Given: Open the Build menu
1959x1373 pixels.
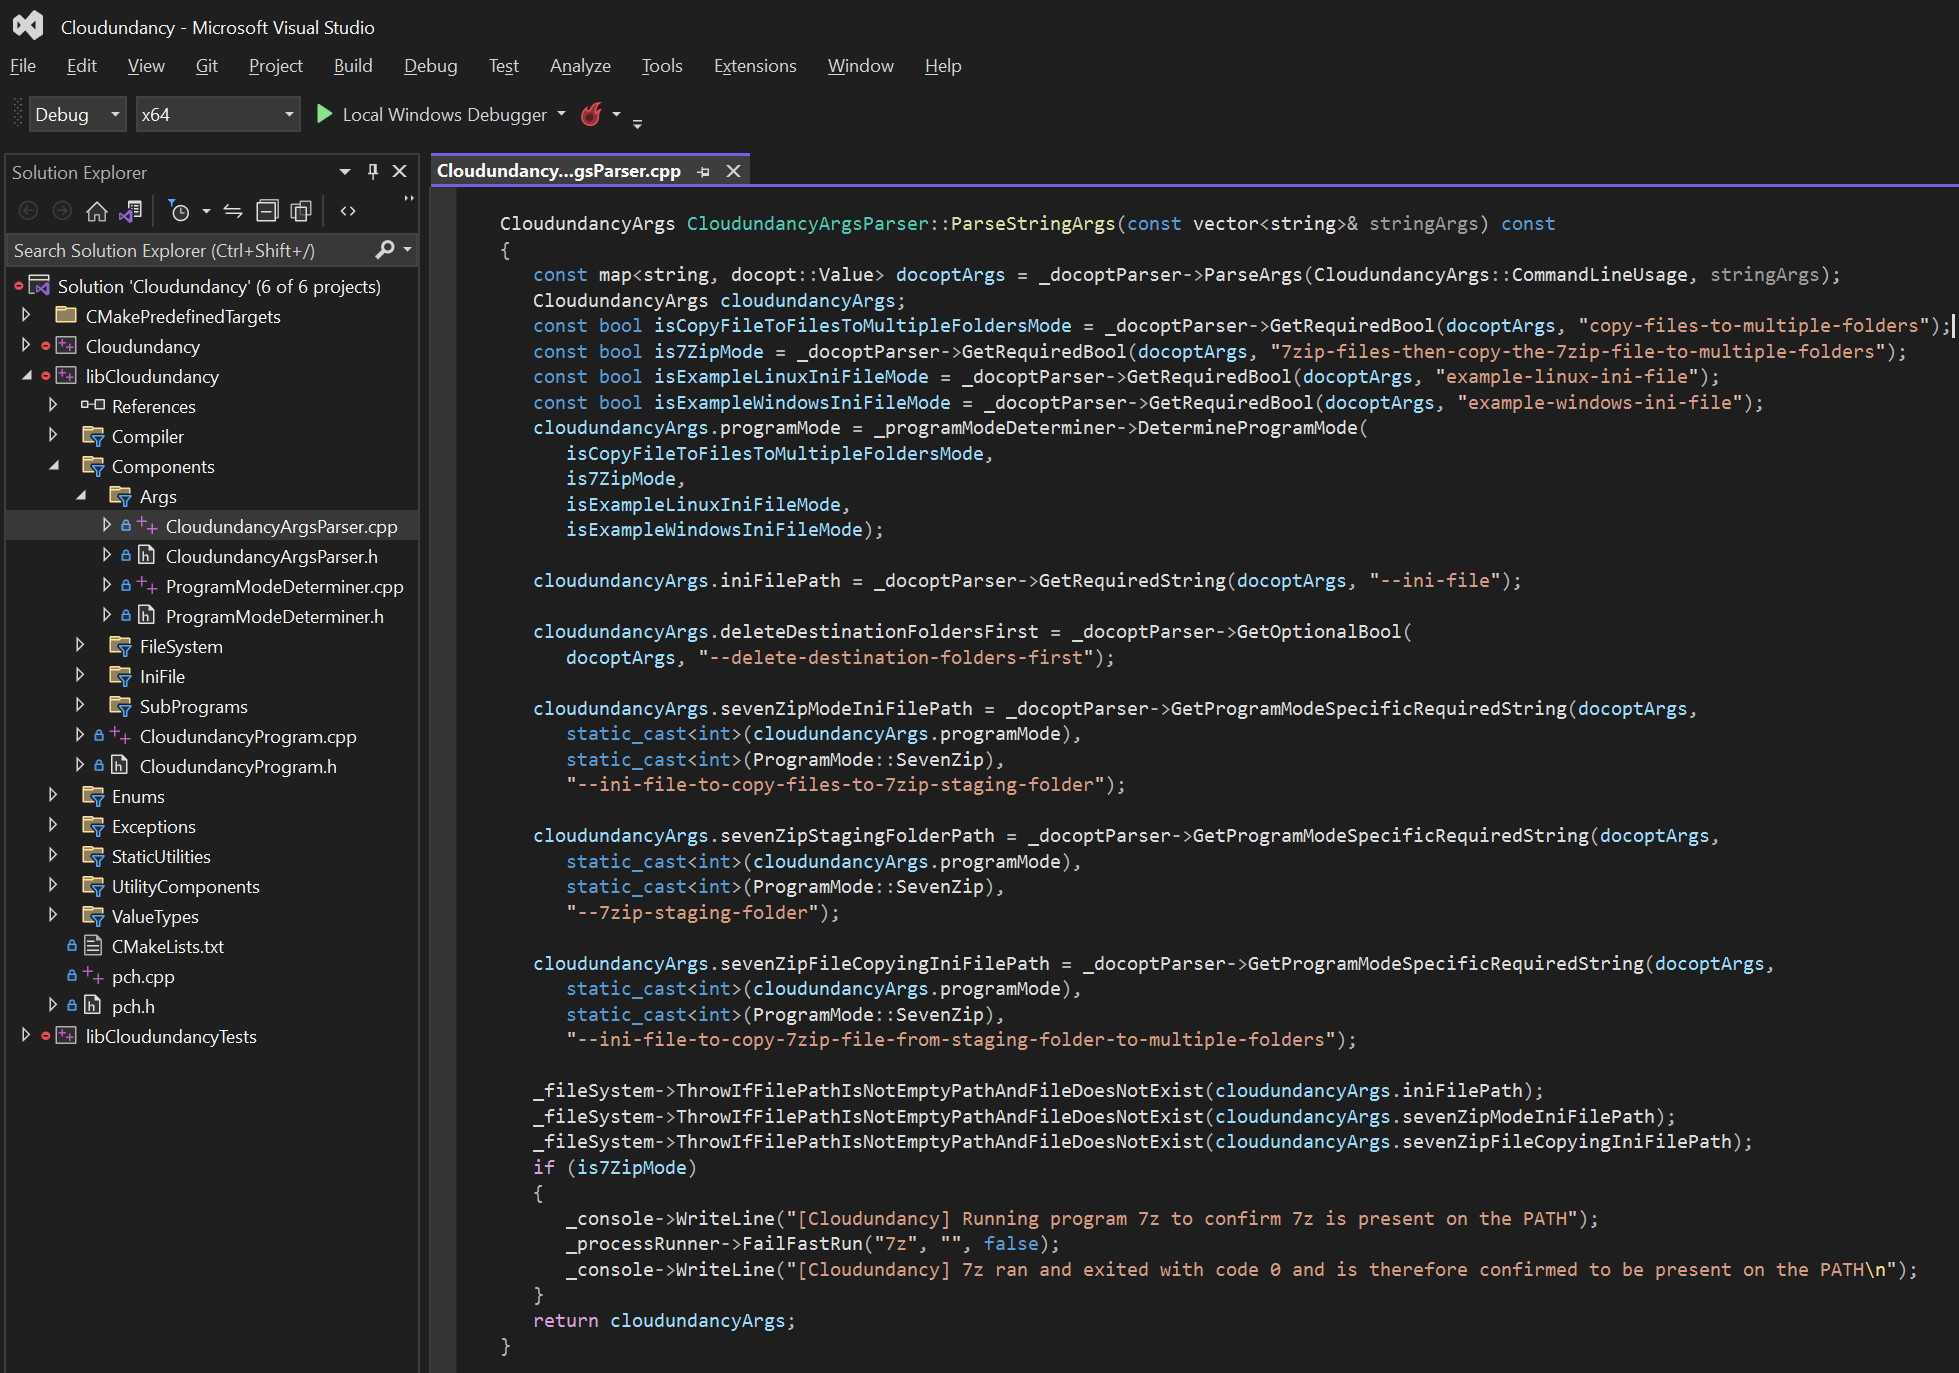Looking at the screenshot, I should [353, 66].
